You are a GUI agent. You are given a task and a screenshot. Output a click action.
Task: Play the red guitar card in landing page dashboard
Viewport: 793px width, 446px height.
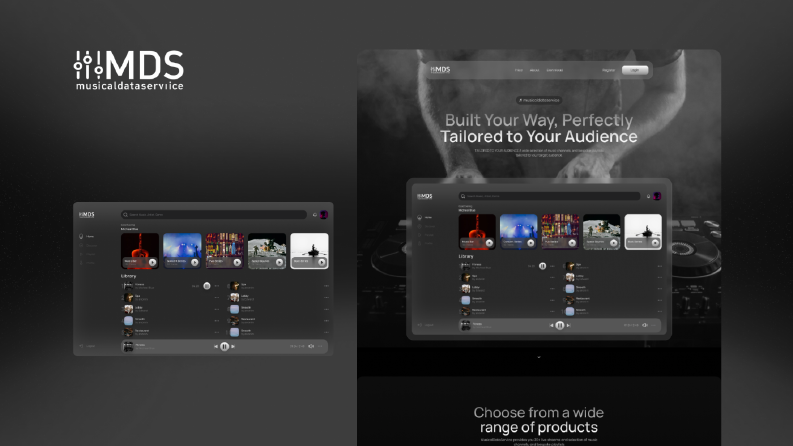tap(489, 243)
